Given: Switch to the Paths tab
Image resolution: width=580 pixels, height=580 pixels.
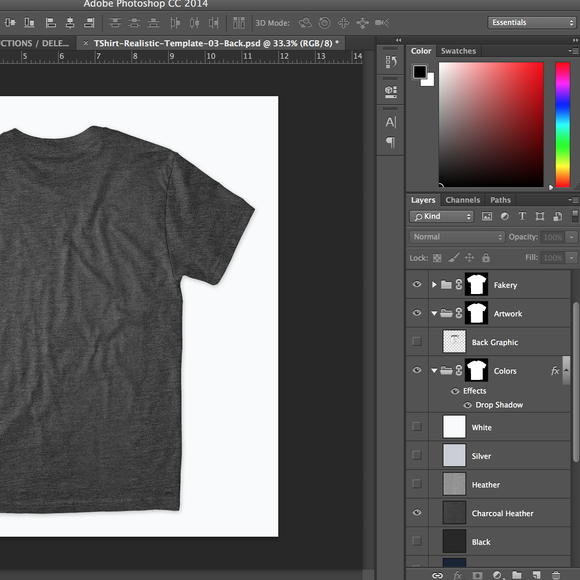Looking at the screenshot, I should coord(500,200).
